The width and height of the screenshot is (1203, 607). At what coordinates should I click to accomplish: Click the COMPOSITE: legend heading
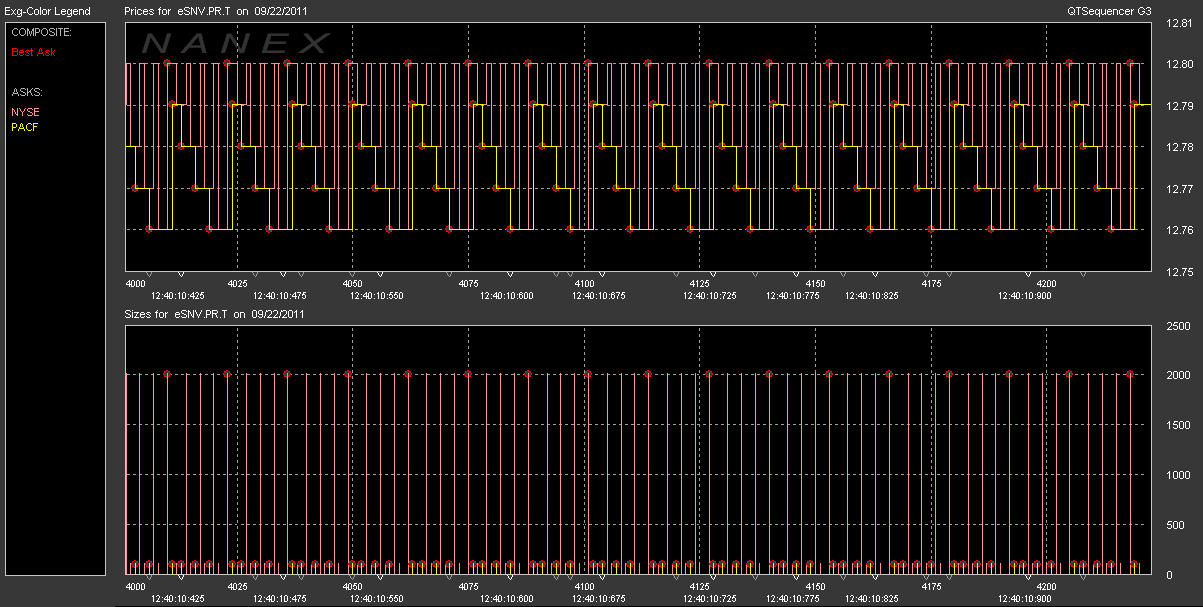point(39,31)
